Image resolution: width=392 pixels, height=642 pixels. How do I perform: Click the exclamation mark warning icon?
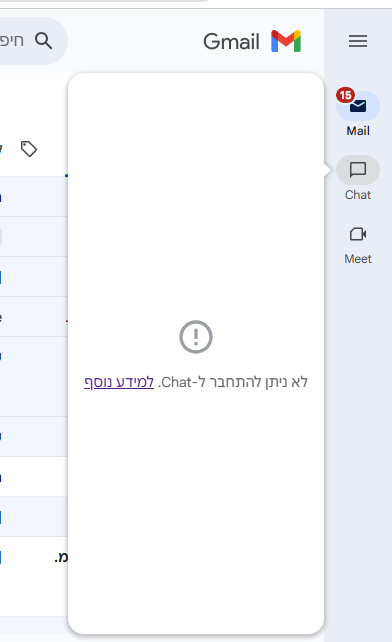click(x=196, y=337)
